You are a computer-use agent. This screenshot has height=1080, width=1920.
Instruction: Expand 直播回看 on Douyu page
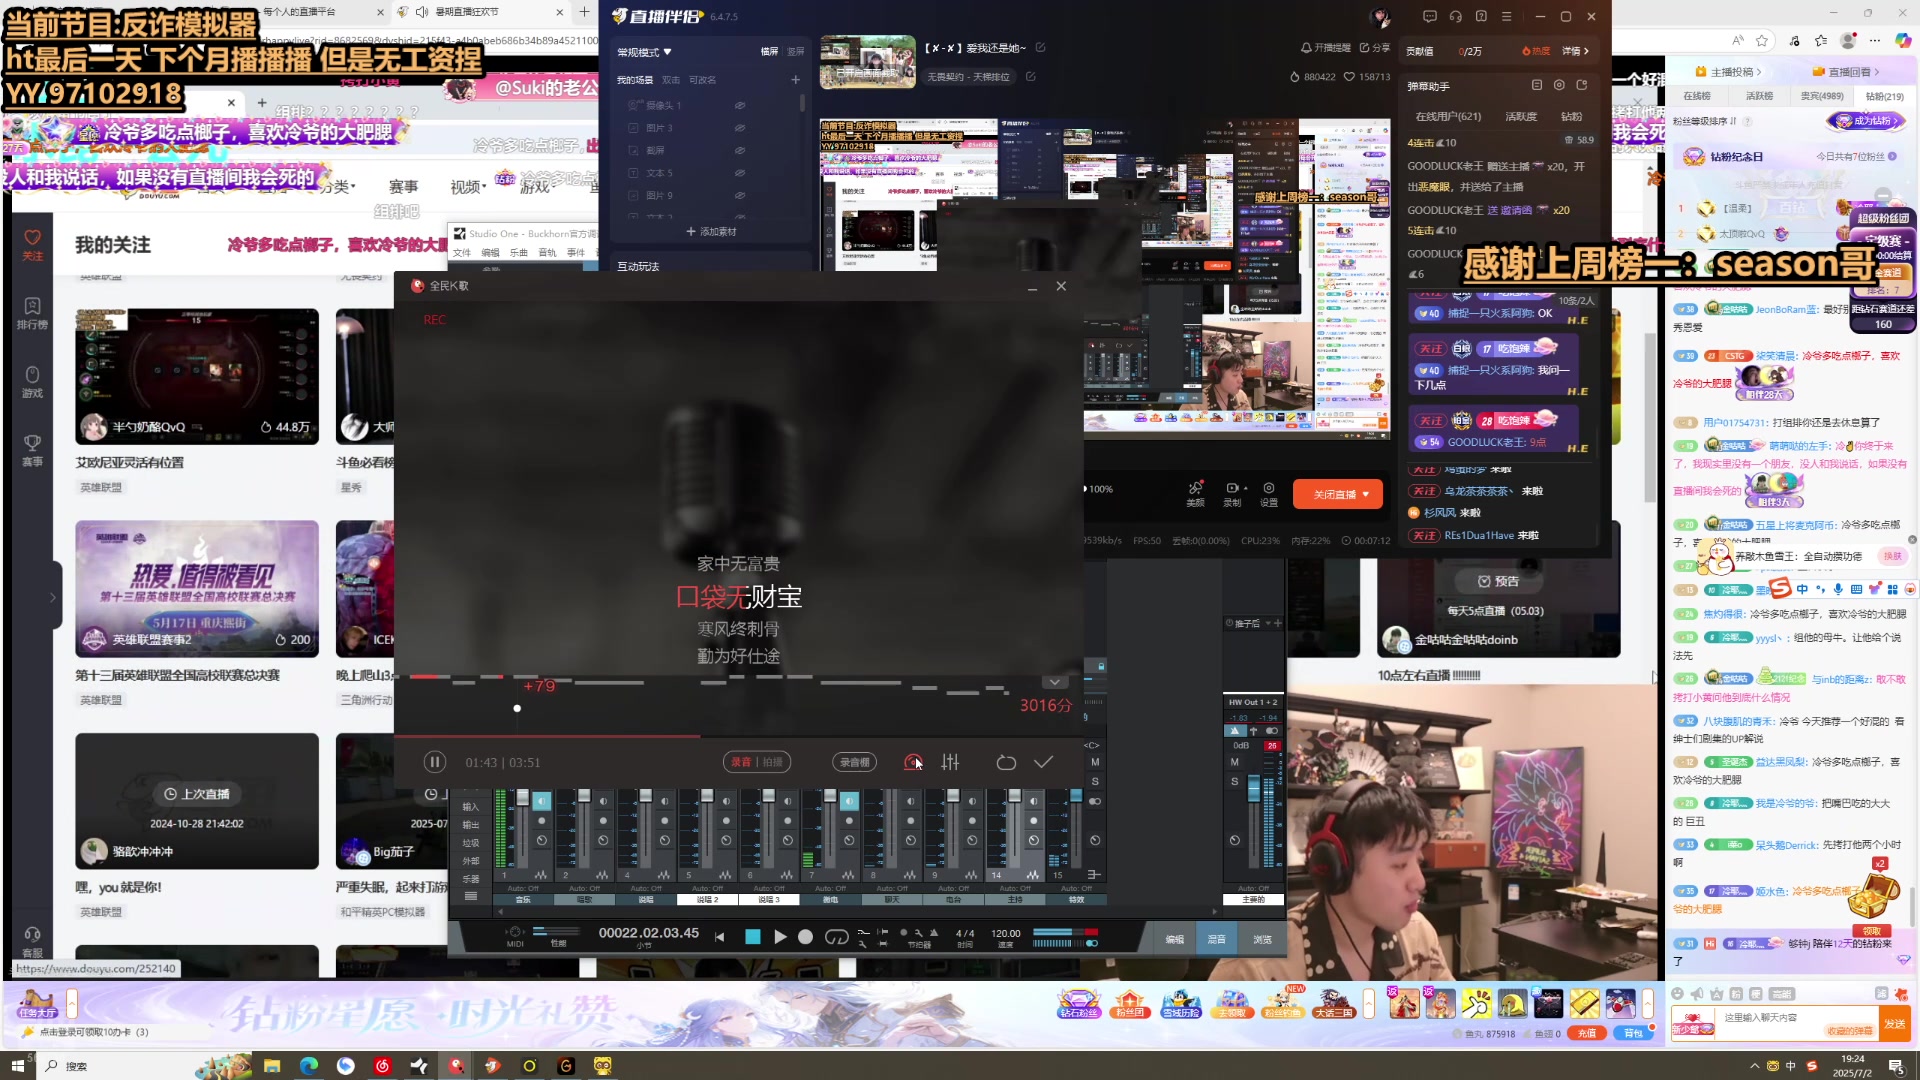[1846, 72]
